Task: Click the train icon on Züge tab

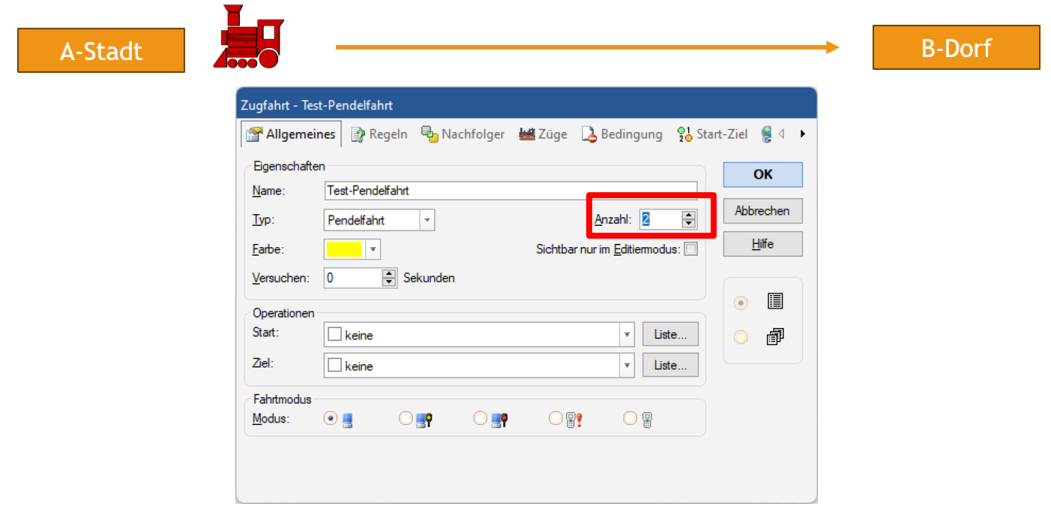Action: click(527, 134)
